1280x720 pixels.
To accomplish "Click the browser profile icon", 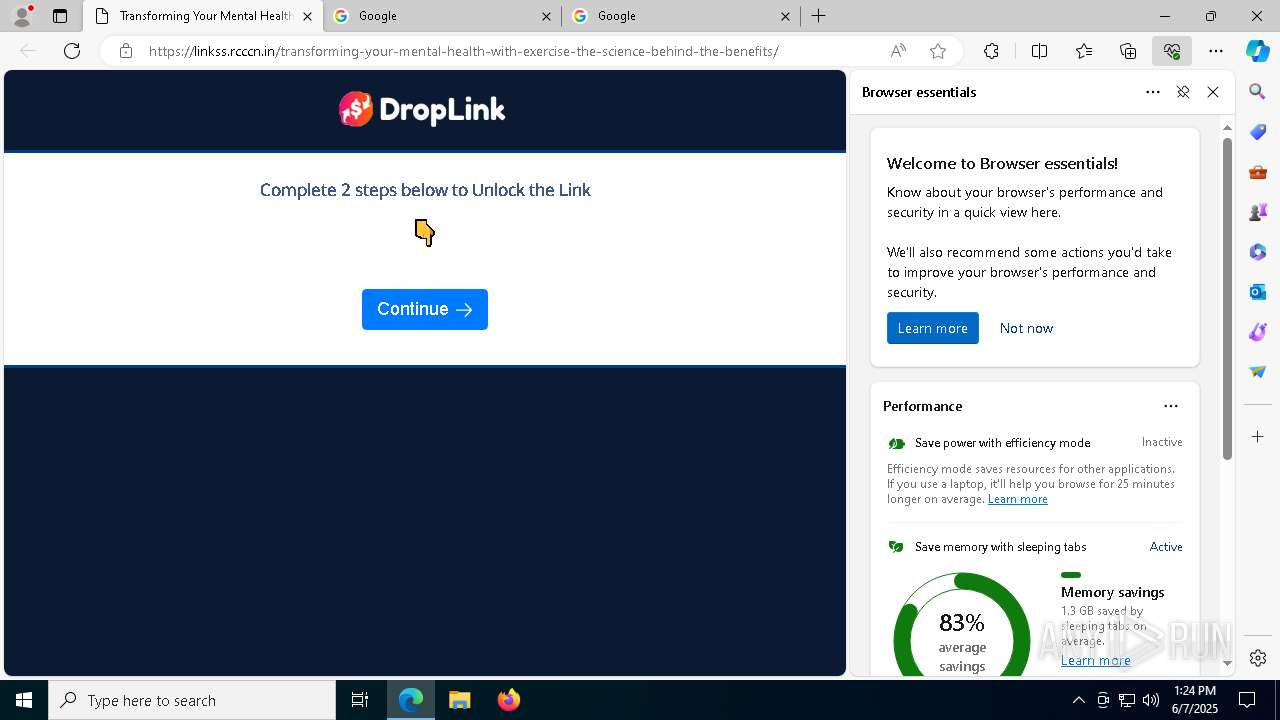I will pyautogui.click(x=22, y=16).
